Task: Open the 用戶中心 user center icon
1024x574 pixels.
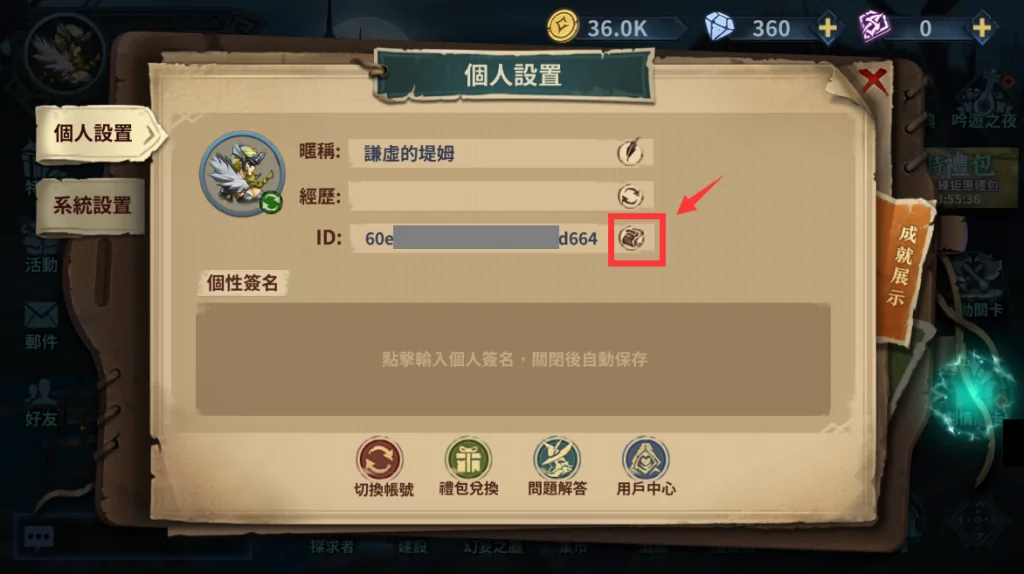Action: pos(646,466)
